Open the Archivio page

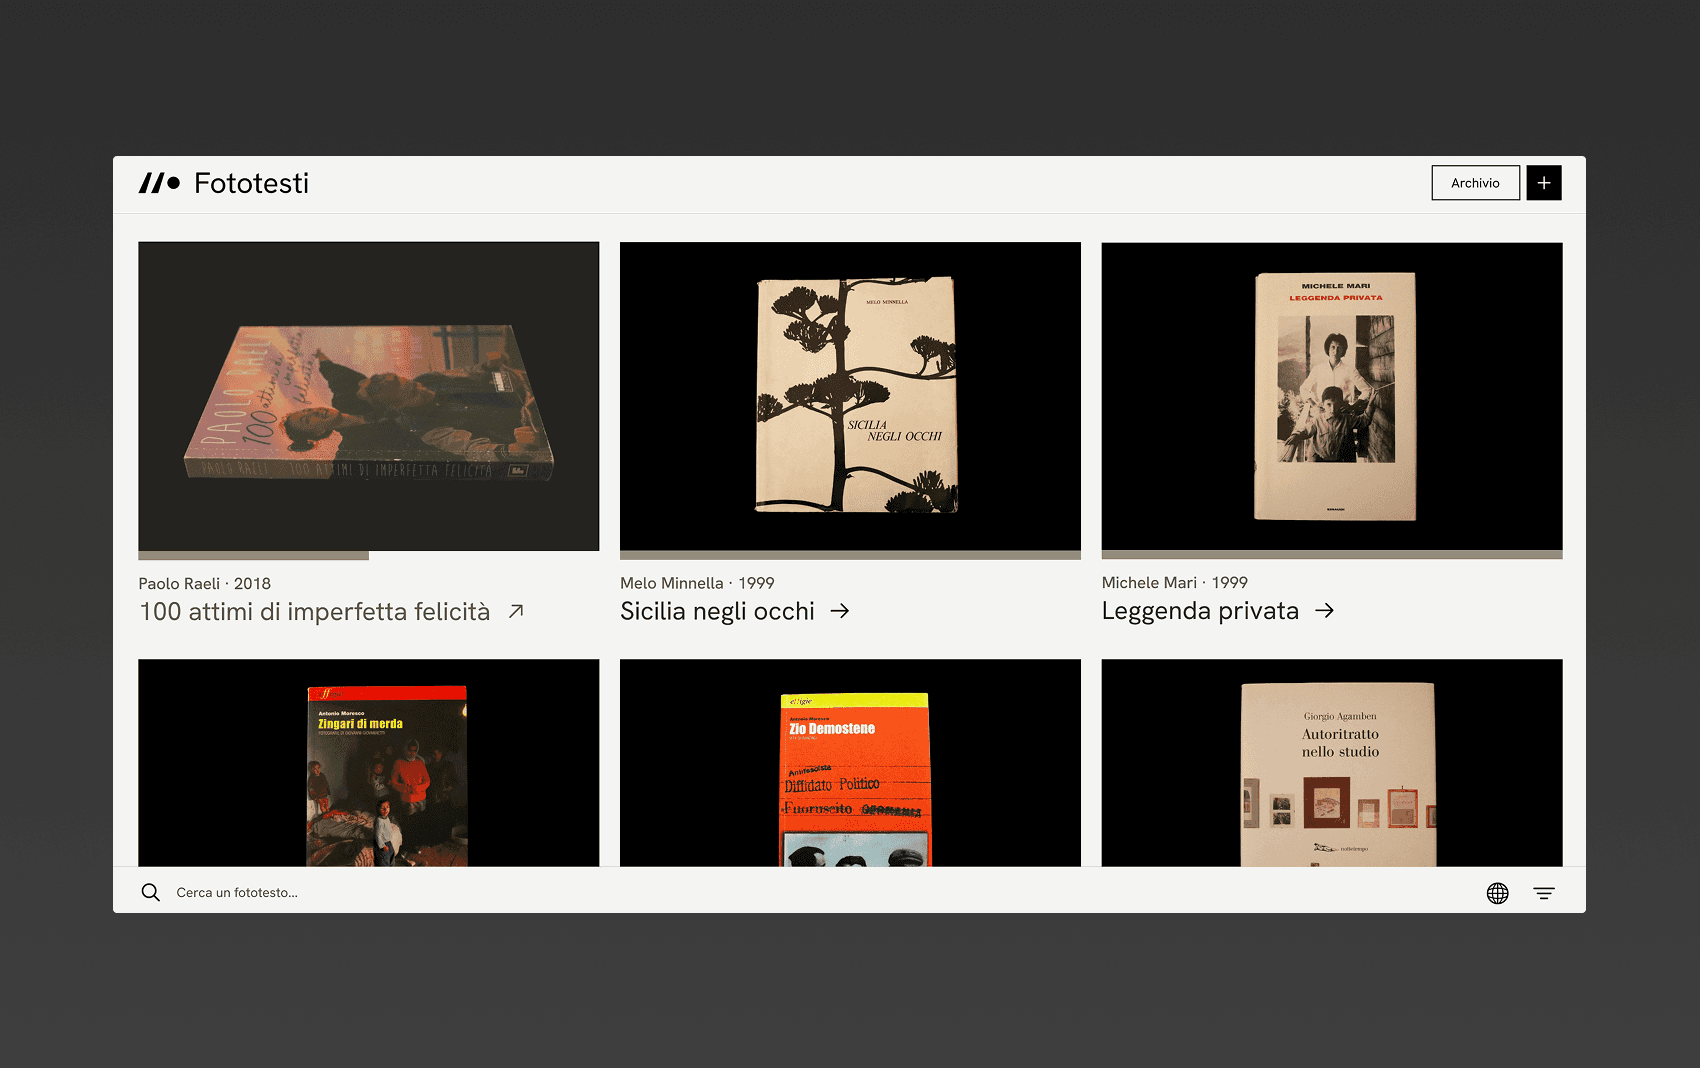pos(1475,183)
